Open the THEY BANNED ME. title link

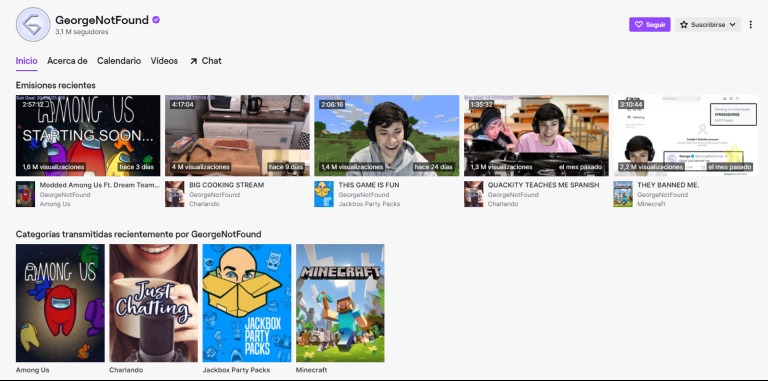coord(668,185)
